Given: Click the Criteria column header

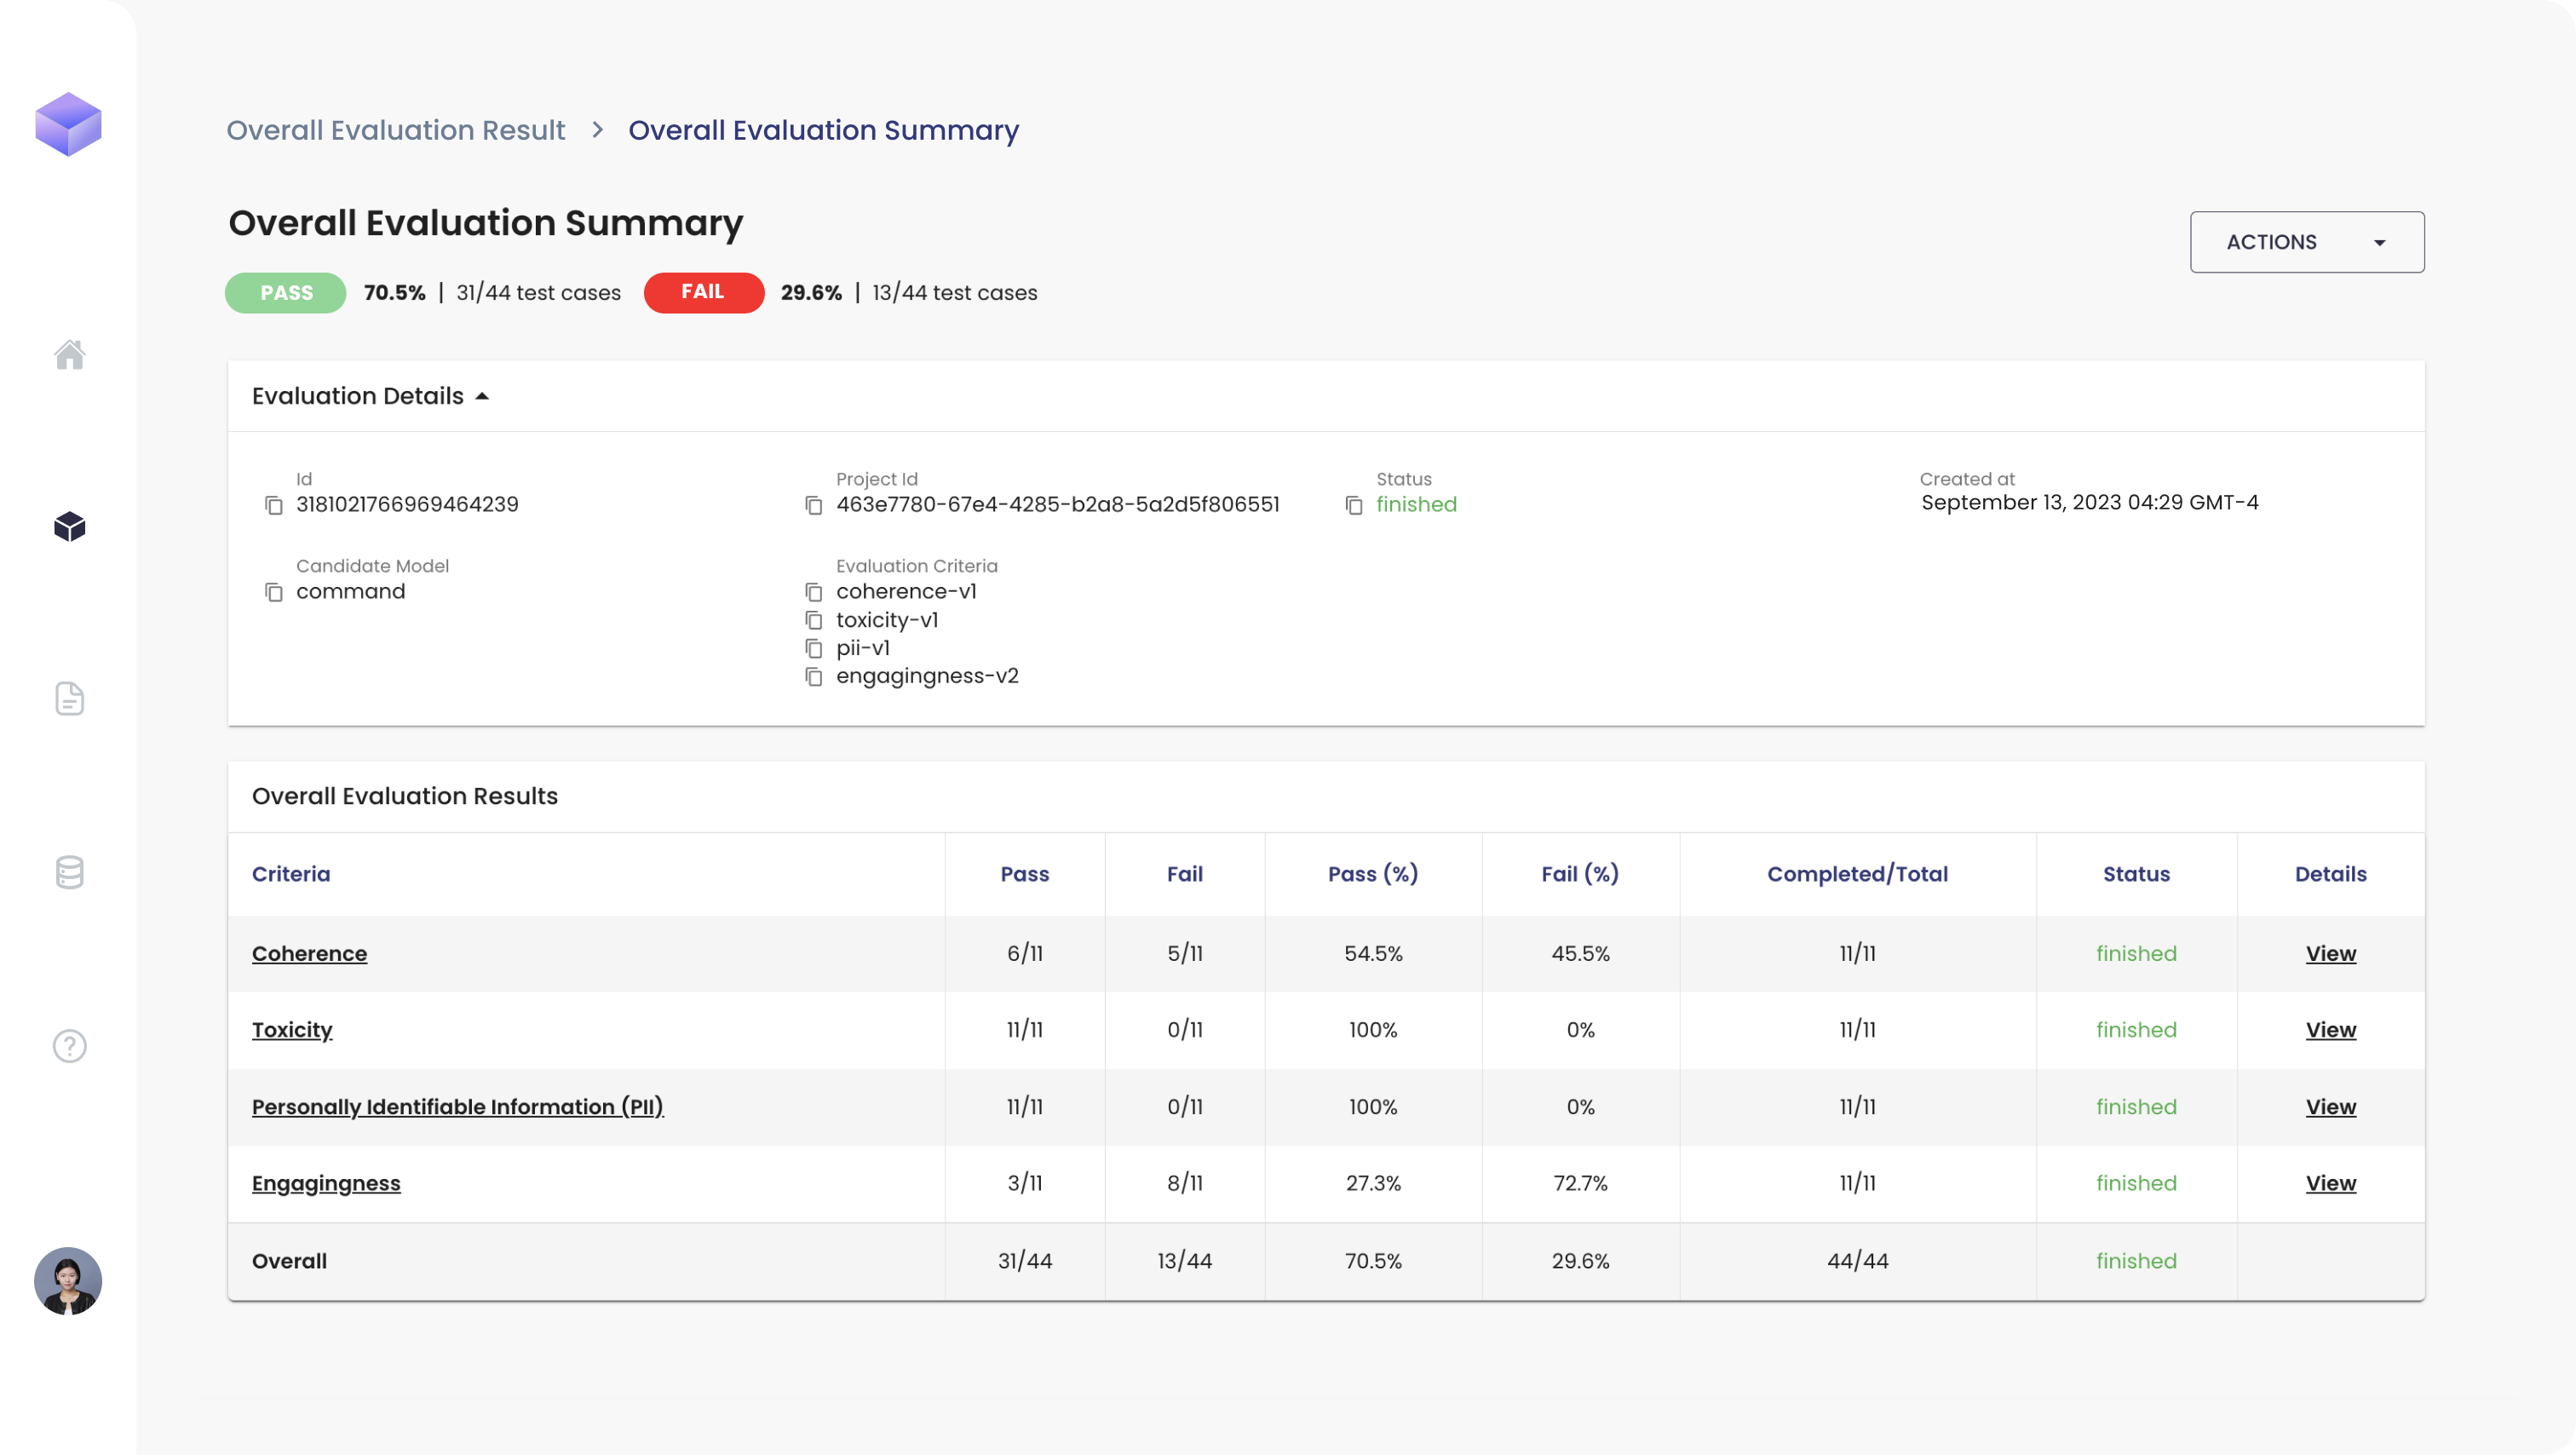Looking at the screenshot, I should (291, 874).
